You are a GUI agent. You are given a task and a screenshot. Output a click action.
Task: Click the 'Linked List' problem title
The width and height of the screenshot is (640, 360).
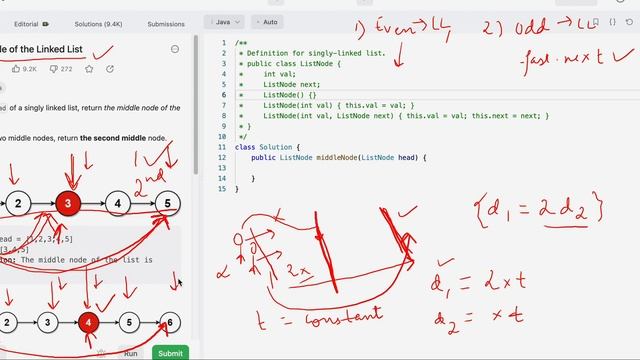pos(41,49)
